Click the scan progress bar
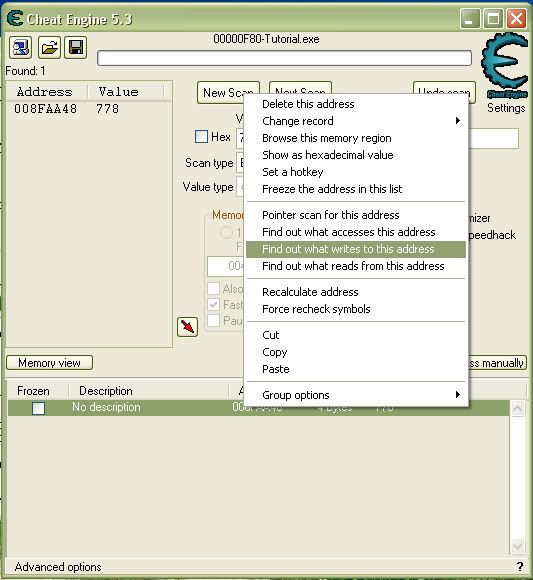Screen dimensions: 533x580 pos(284,58)
